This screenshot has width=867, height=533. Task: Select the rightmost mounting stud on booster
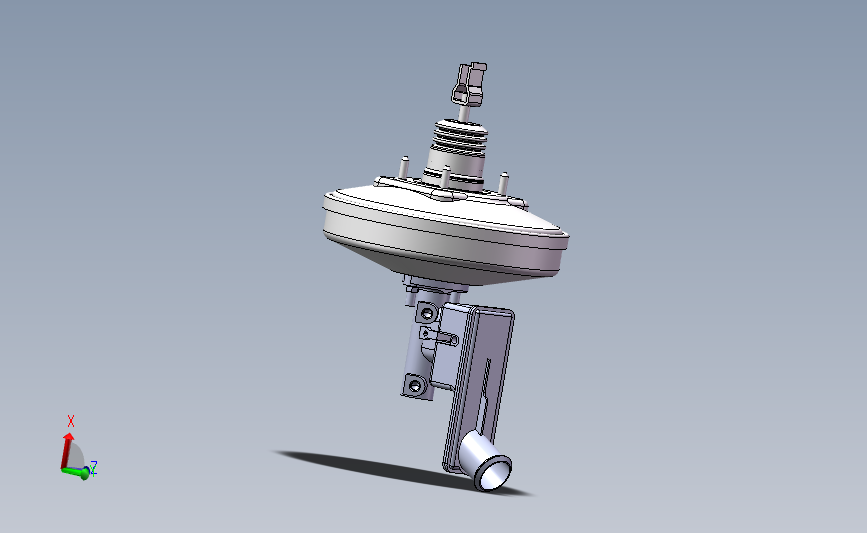tap(503, 184)
